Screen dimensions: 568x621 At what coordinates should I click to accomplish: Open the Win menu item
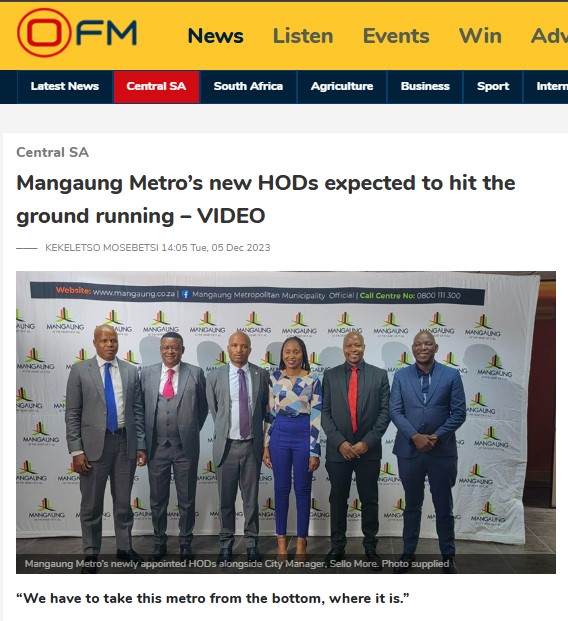pos(480,36)
